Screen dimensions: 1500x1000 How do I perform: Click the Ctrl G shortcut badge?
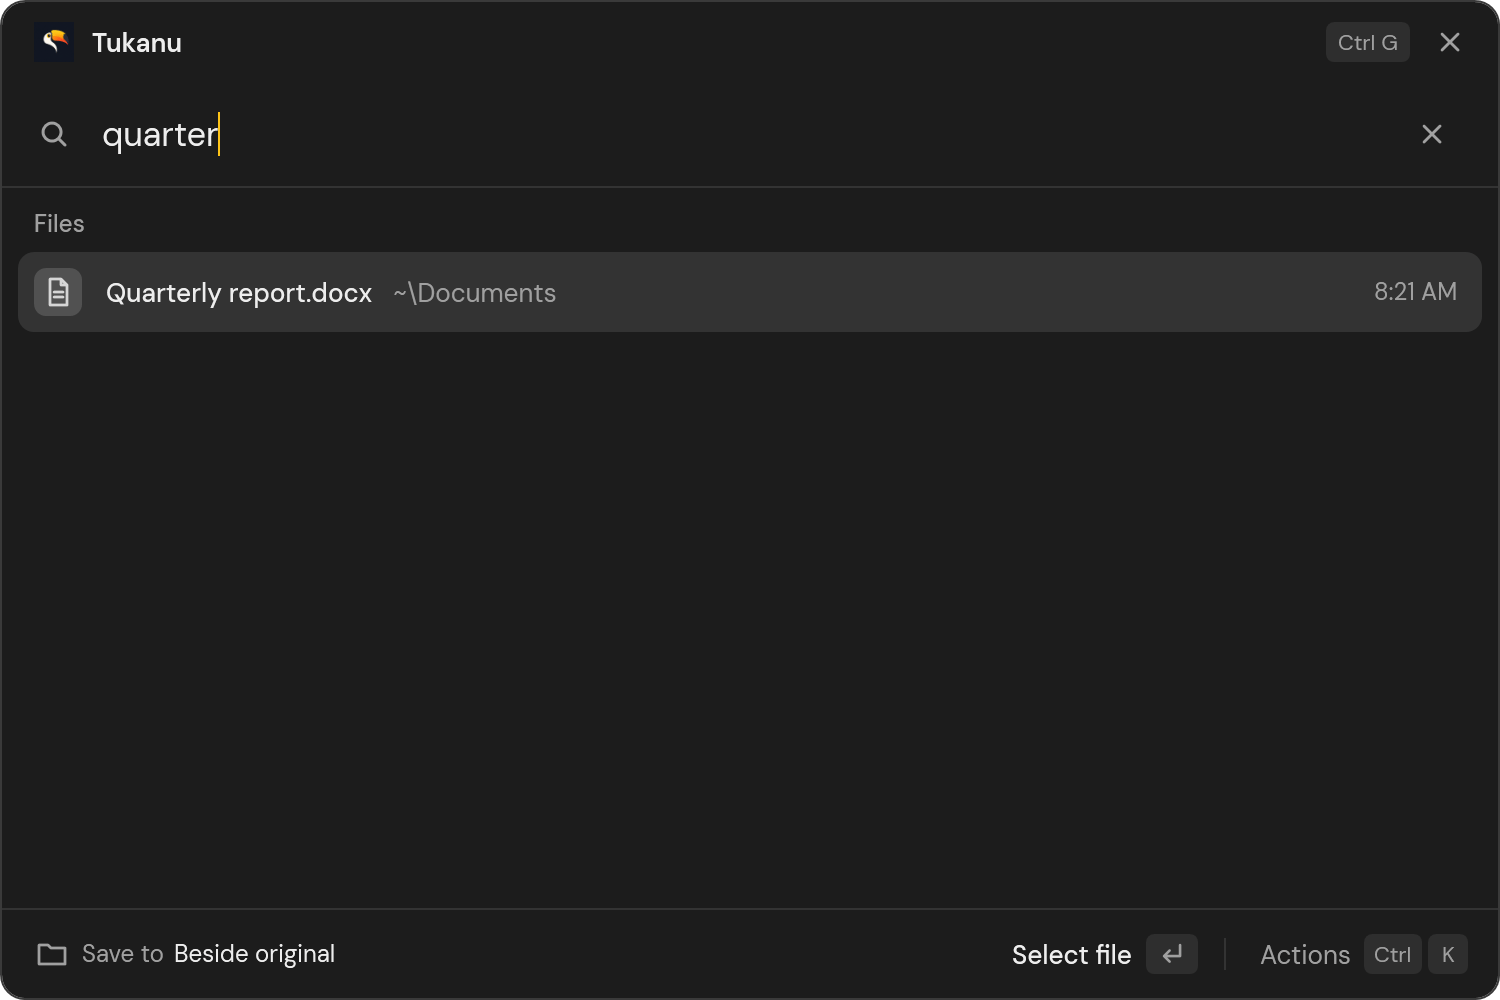point(1368,42)
